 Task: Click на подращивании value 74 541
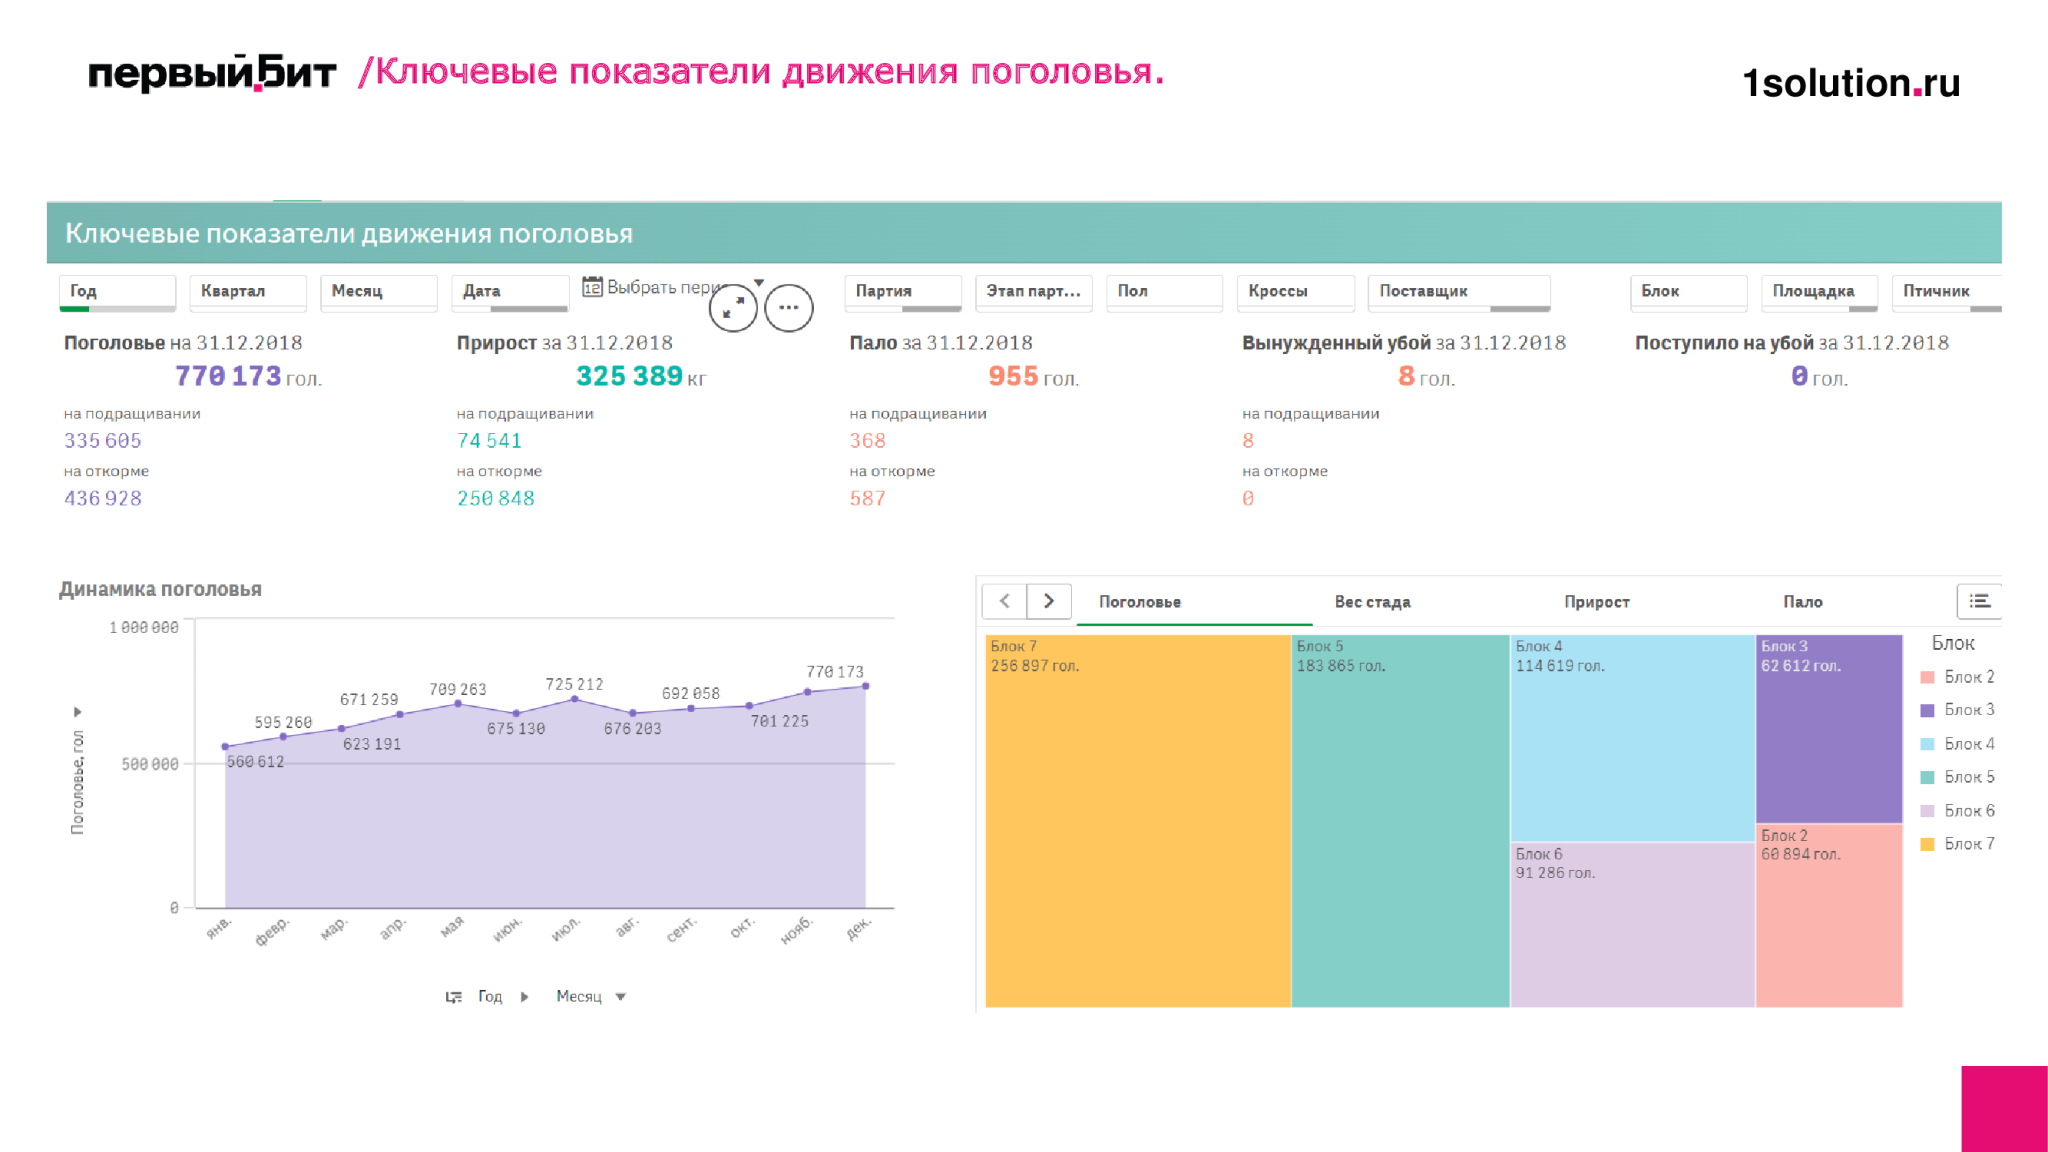pos(489,440)
